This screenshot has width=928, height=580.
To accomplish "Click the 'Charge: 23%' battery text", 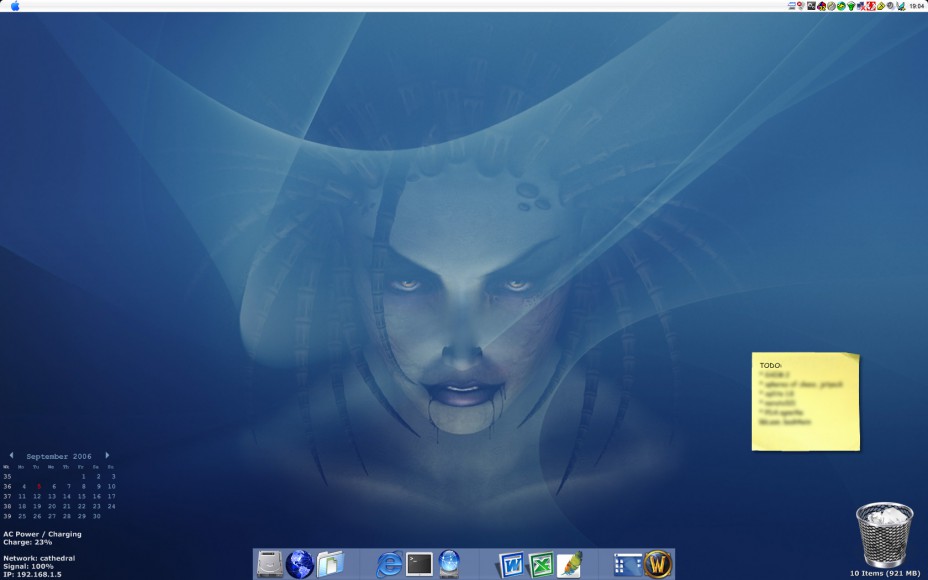I will [x=28, y=542].
